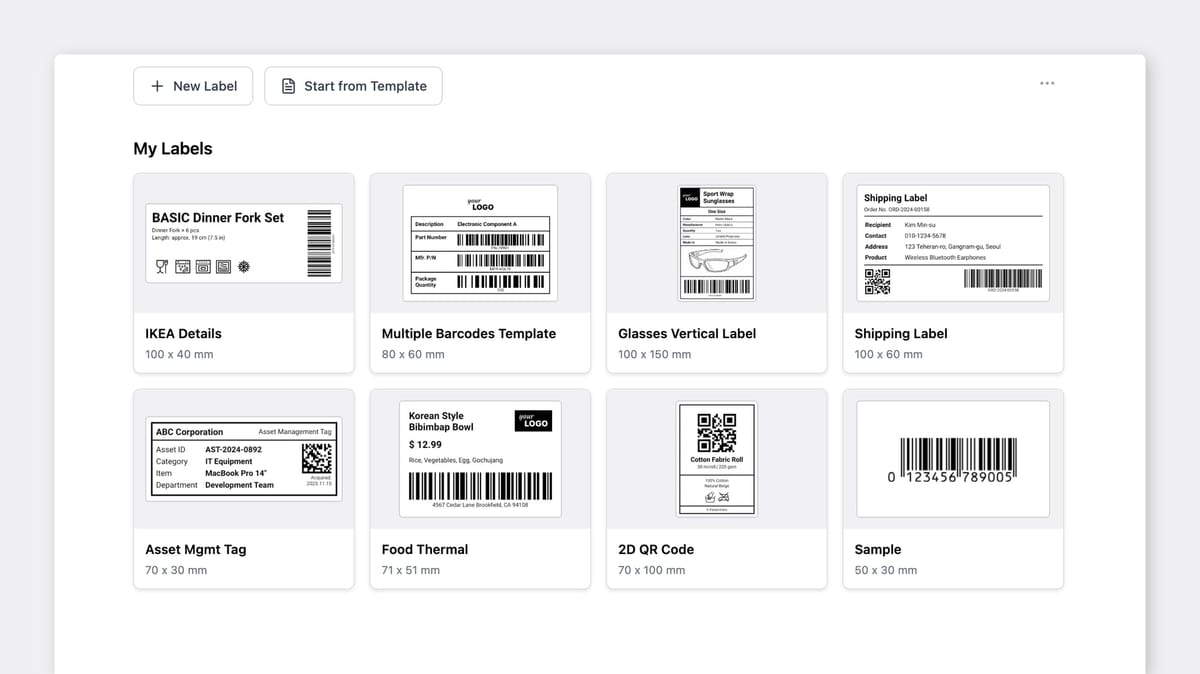
Task: Click the My Labels heading
Action: coord(173,148)
